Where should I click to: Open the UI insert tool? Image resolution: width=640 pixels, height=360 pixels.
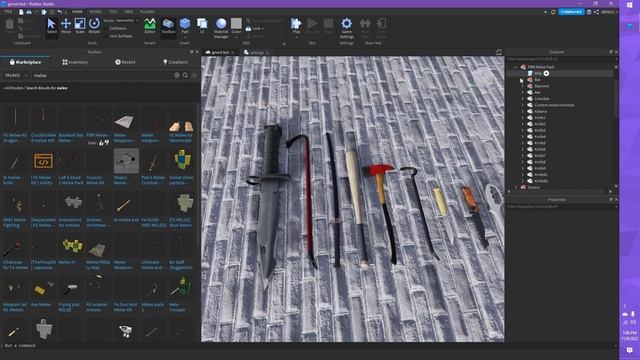(202, 26)
